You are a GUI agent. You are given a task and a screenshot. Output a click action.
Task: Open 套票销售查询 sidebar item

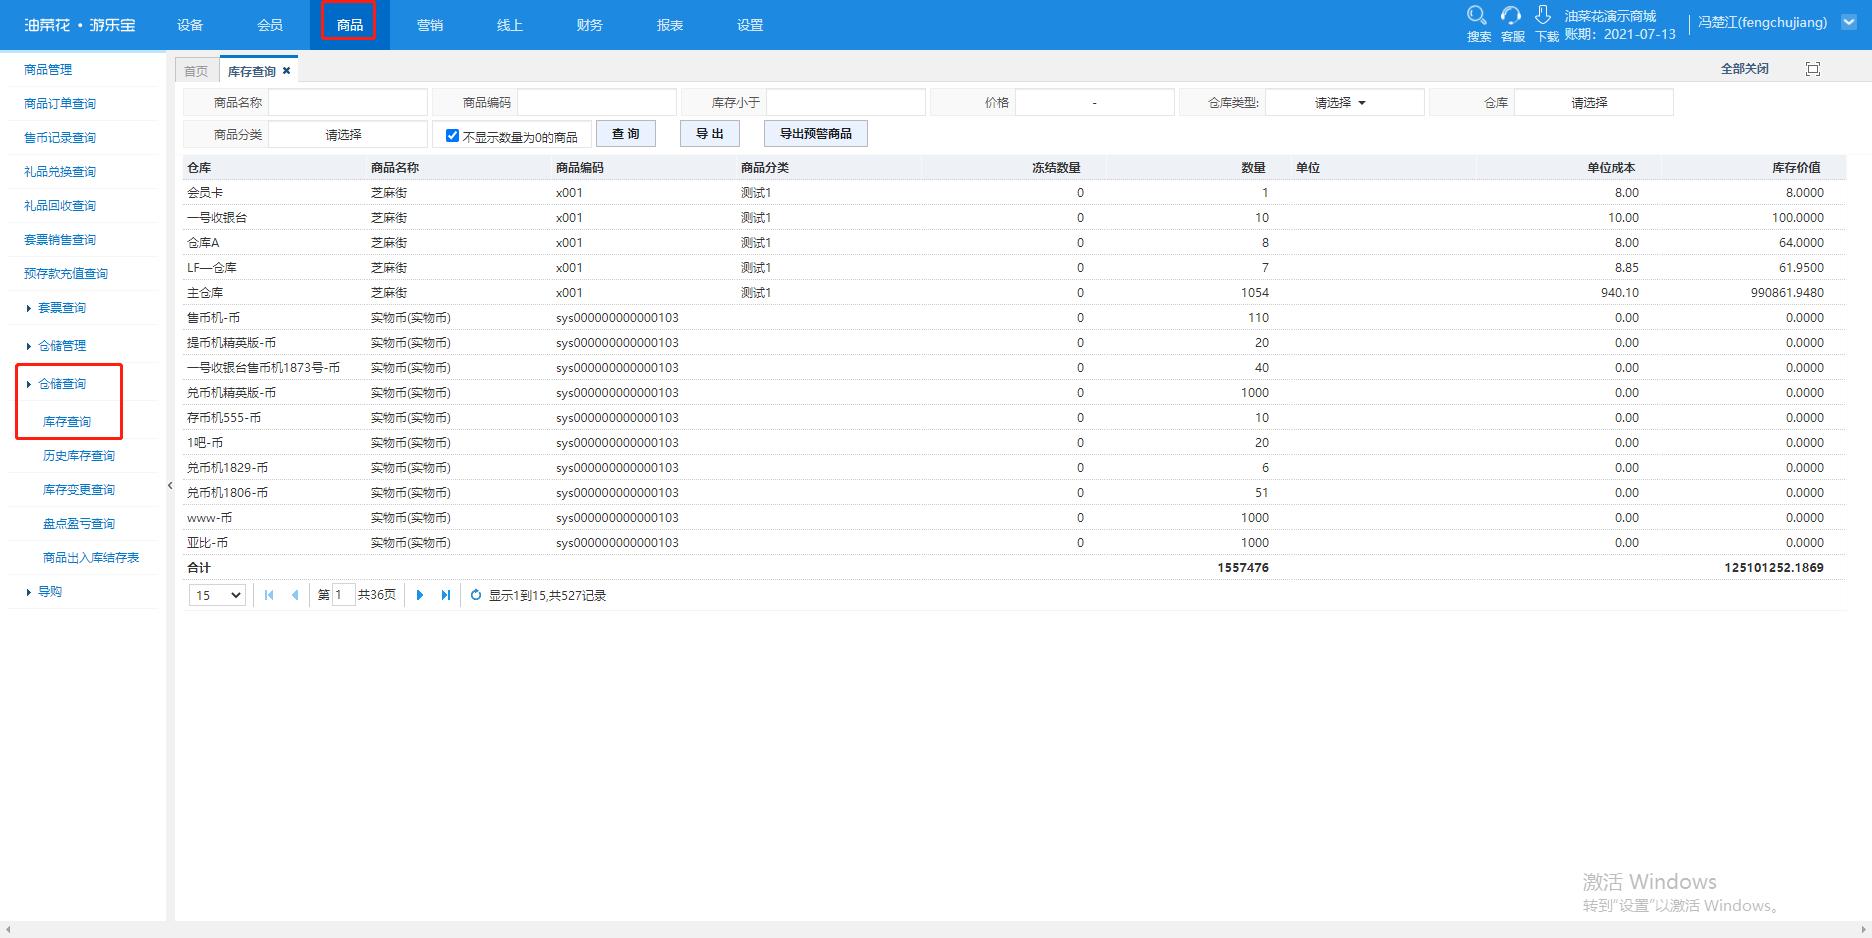[x=60, y=240]
